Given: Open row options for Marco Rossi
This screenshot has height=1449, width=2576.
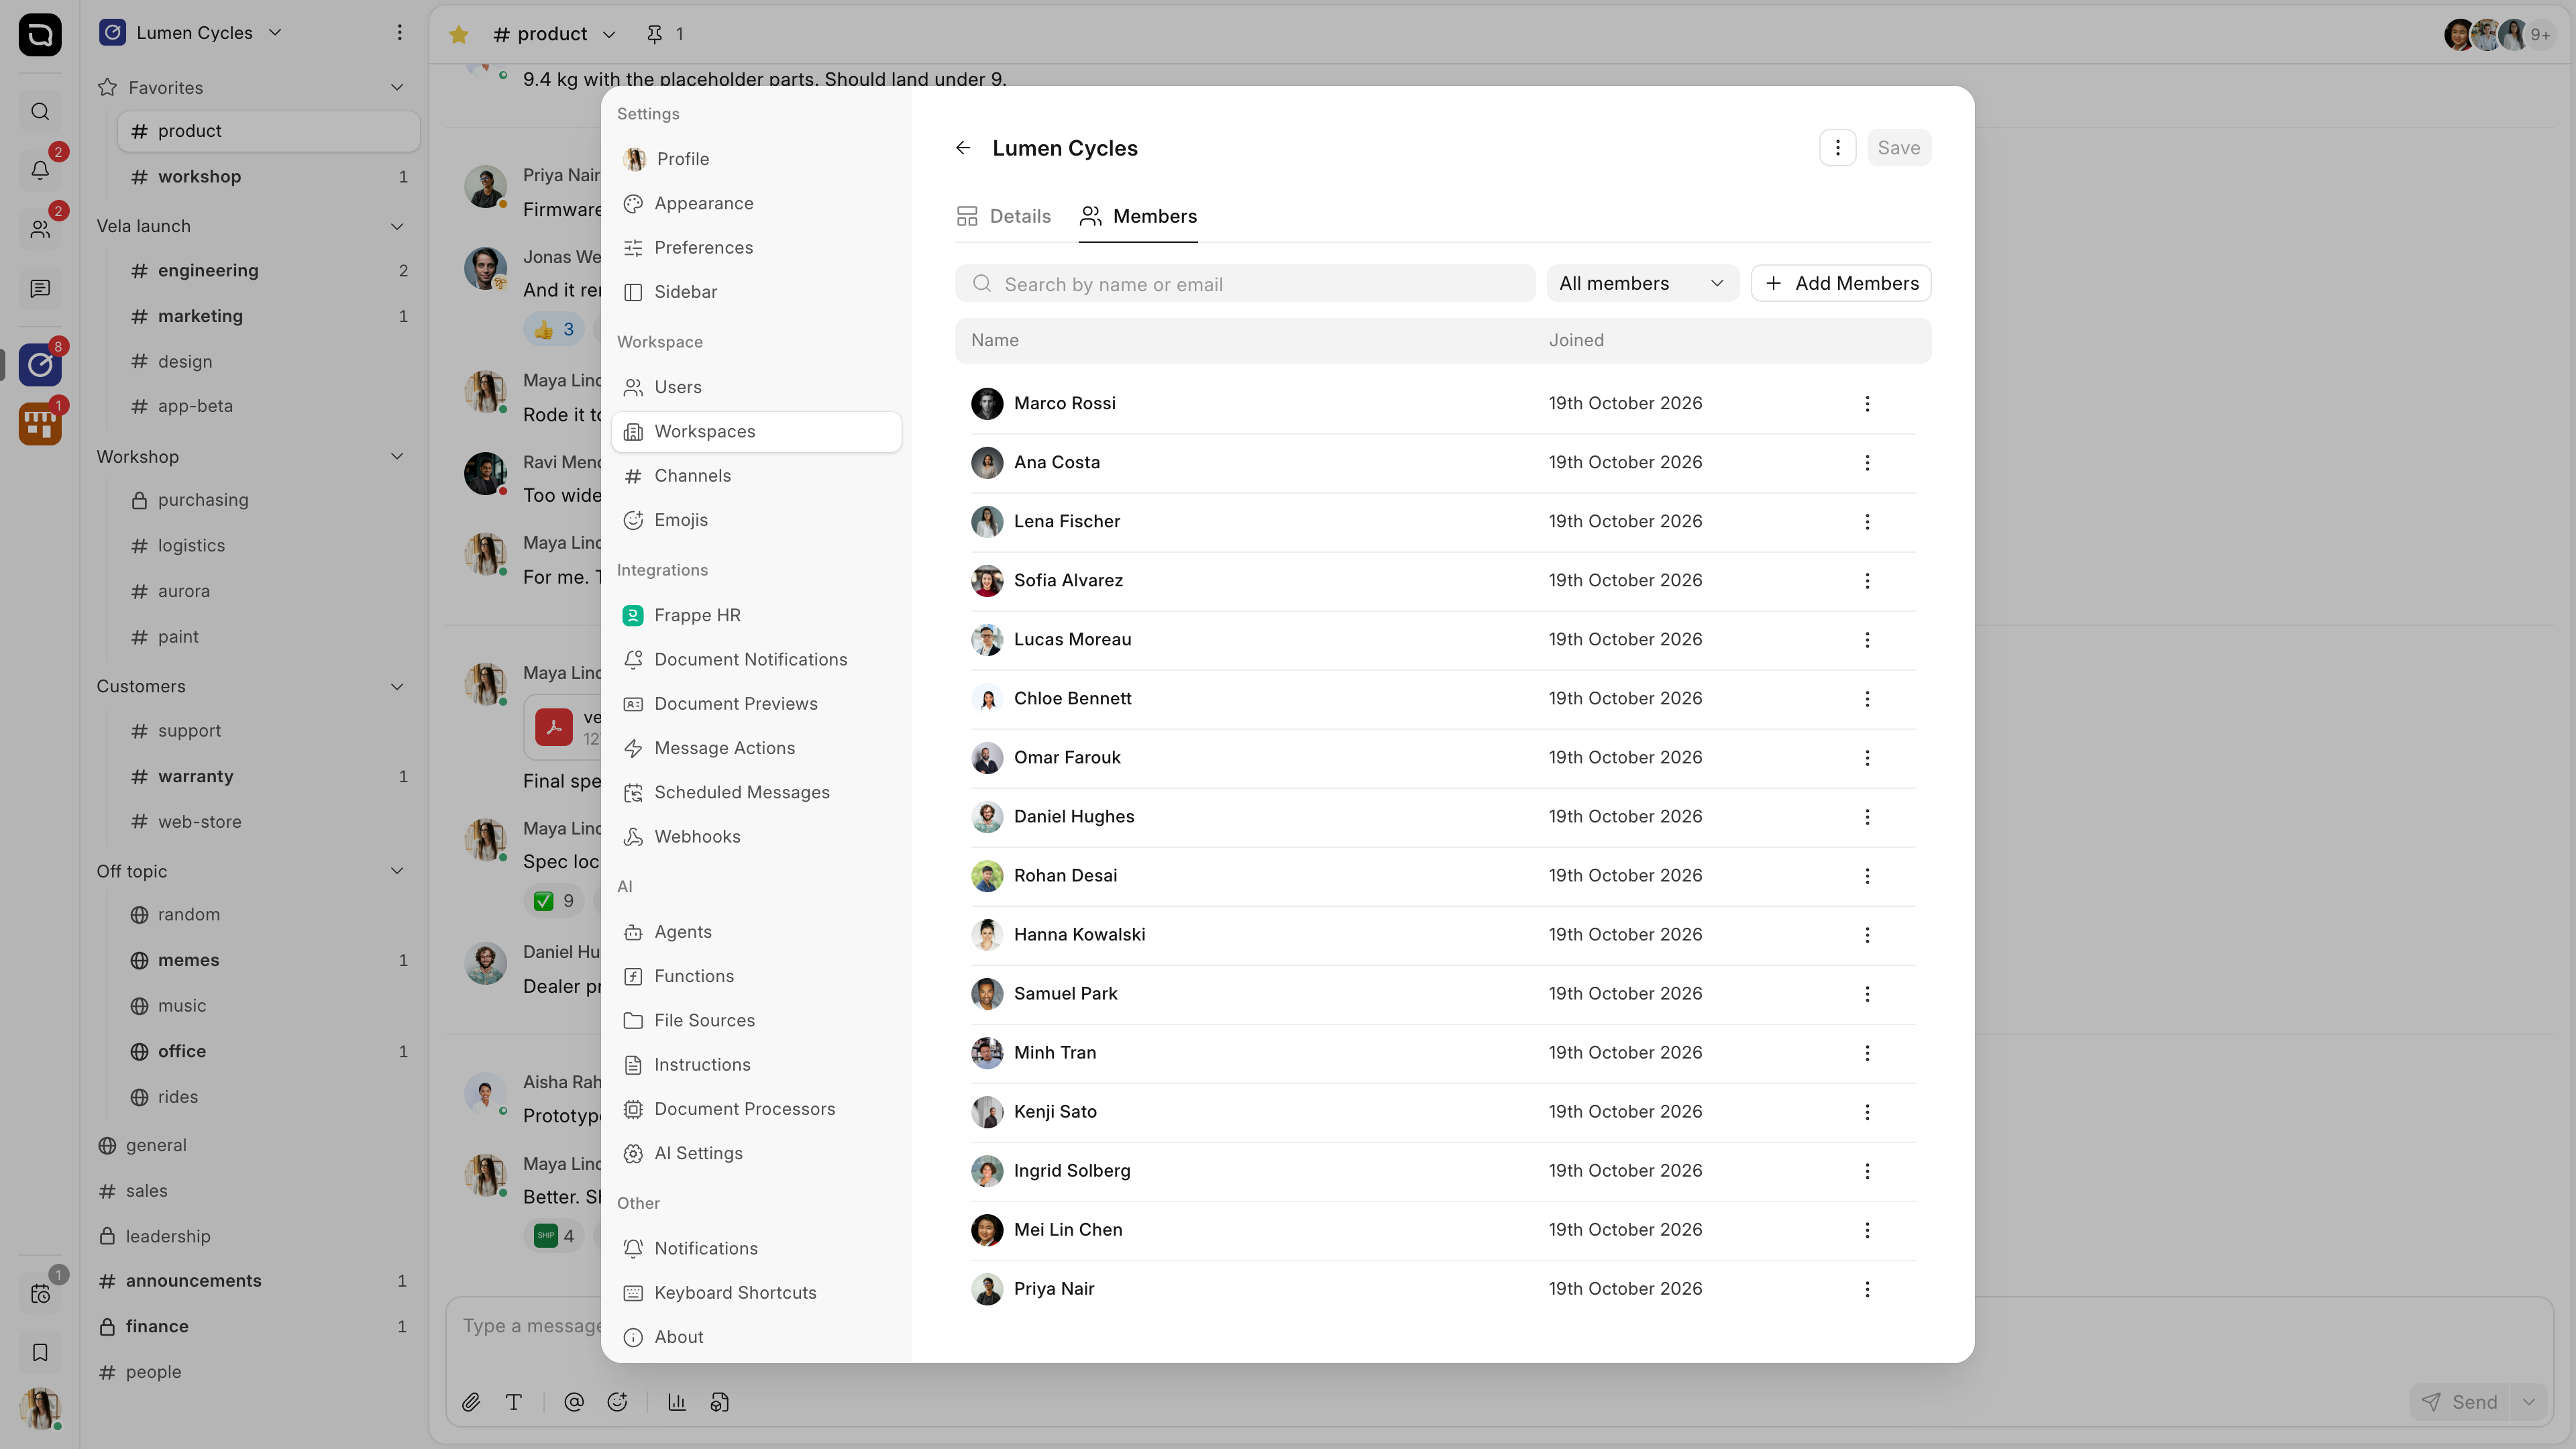Looking at the screenshot, I should coord(1867,404).
